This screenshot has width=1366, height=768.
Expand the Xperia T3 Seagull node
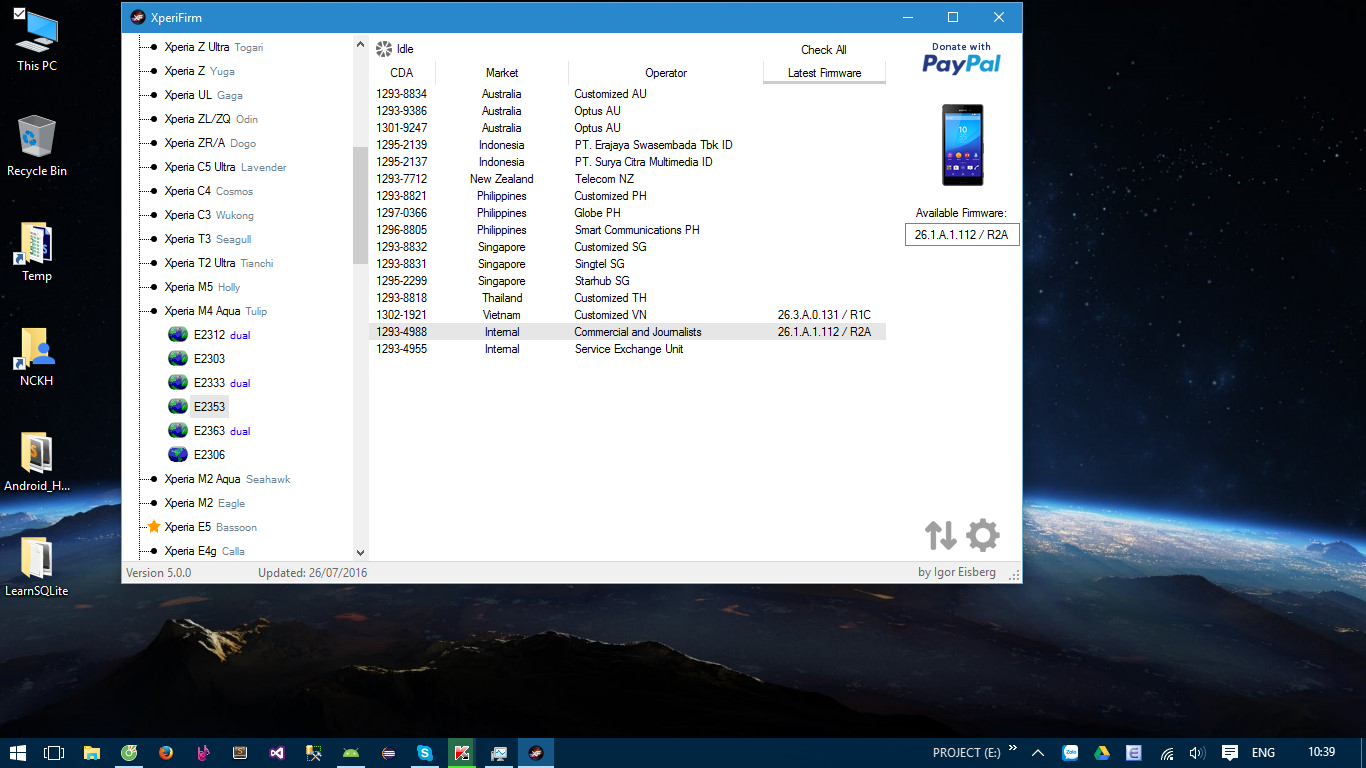coord(153,239)
